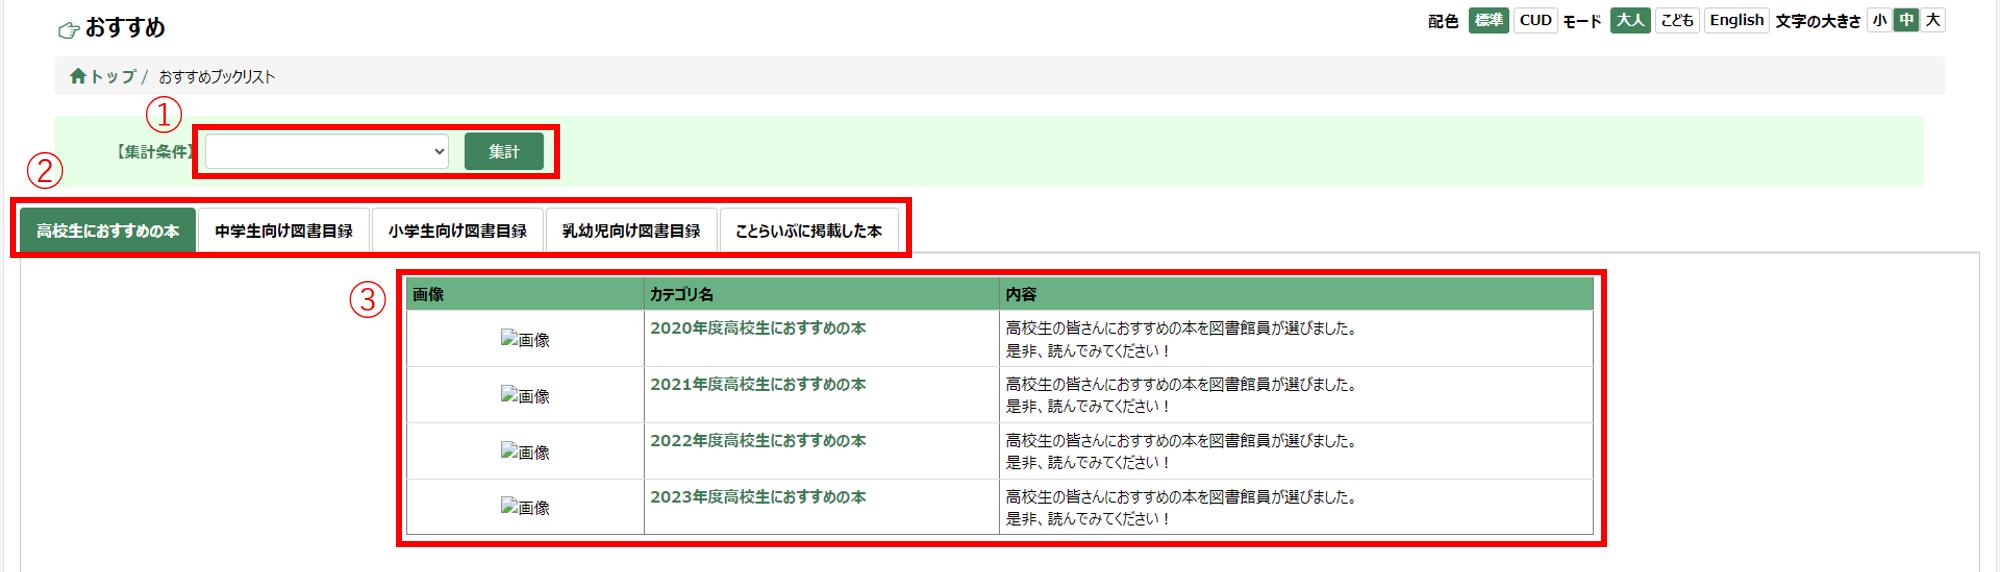This screenshot has width=2000, height=572.
Task: Open 2023年度高校生におすすめの本 link
Action: point(758,497)
